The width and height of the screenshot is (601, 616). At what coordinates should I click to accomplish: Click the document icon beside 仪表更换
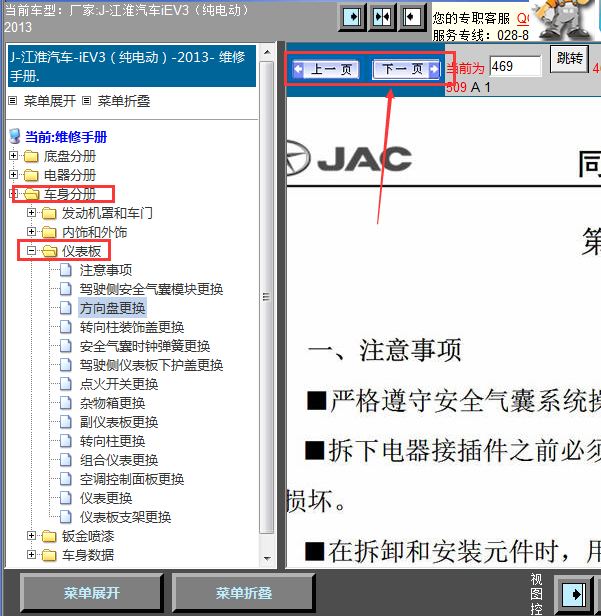tap(66, 498)
